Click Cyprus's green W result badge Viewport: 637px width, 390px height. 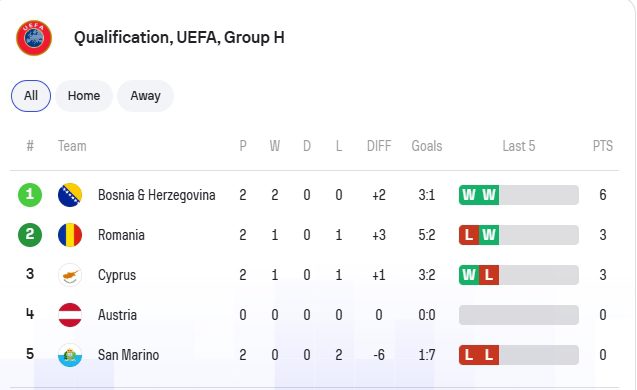click(x=469, y=275)
